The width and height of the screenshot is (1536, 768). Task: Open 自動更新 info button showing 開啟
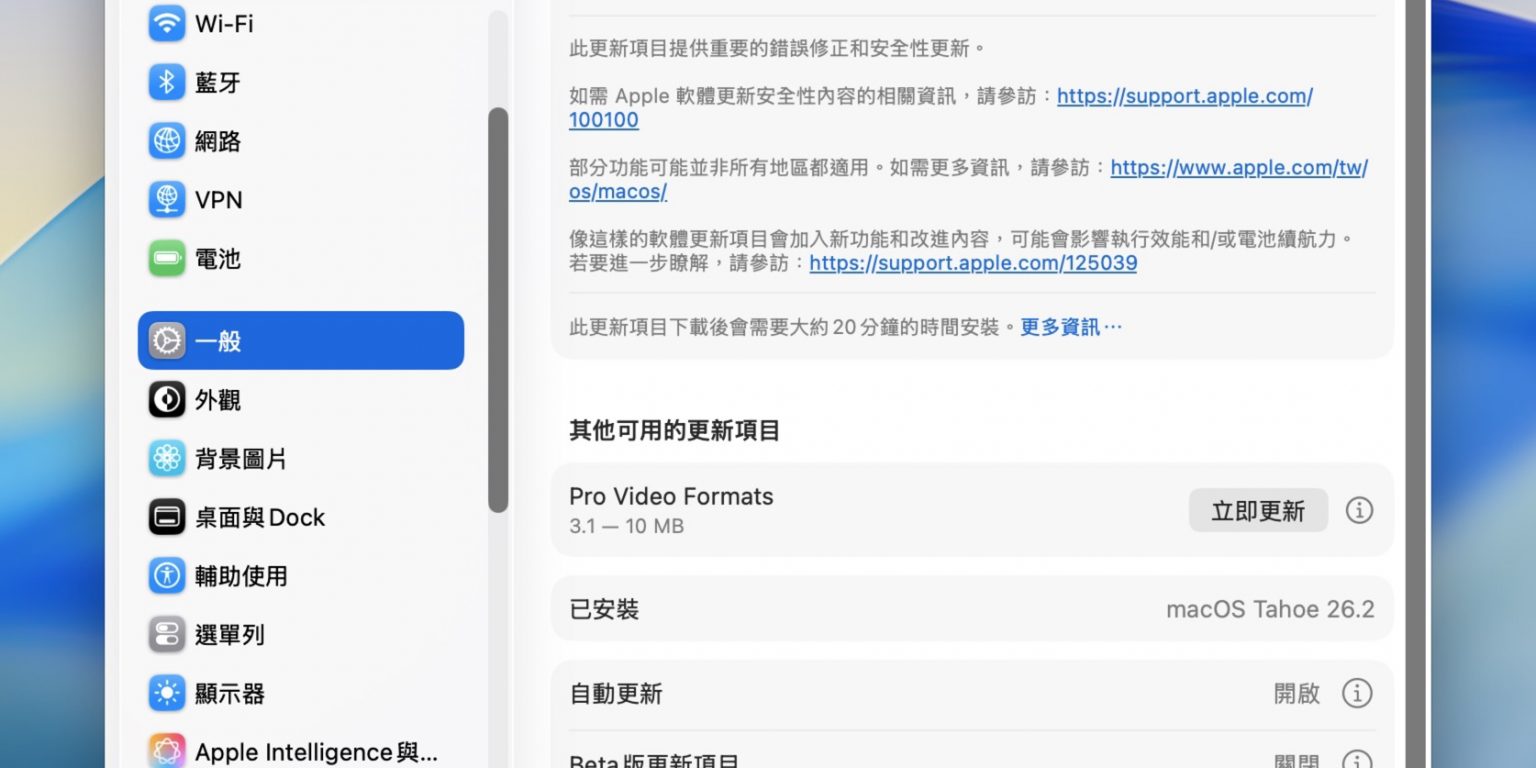[x=1356, y=693]
